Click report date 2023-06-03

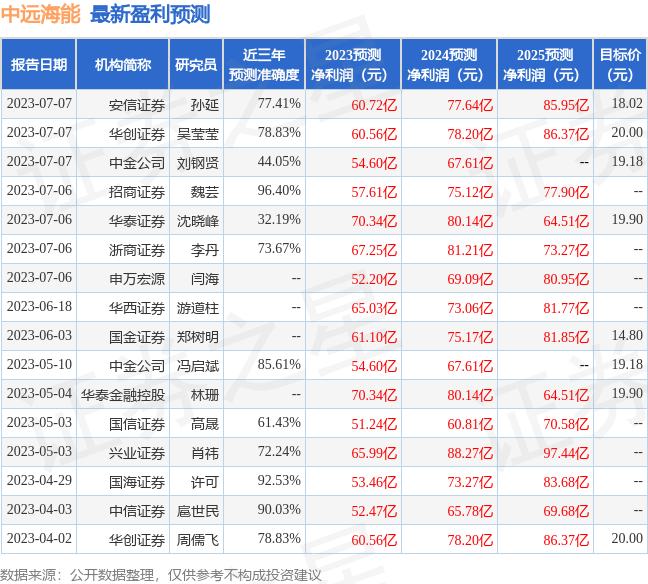coord(39,335)
